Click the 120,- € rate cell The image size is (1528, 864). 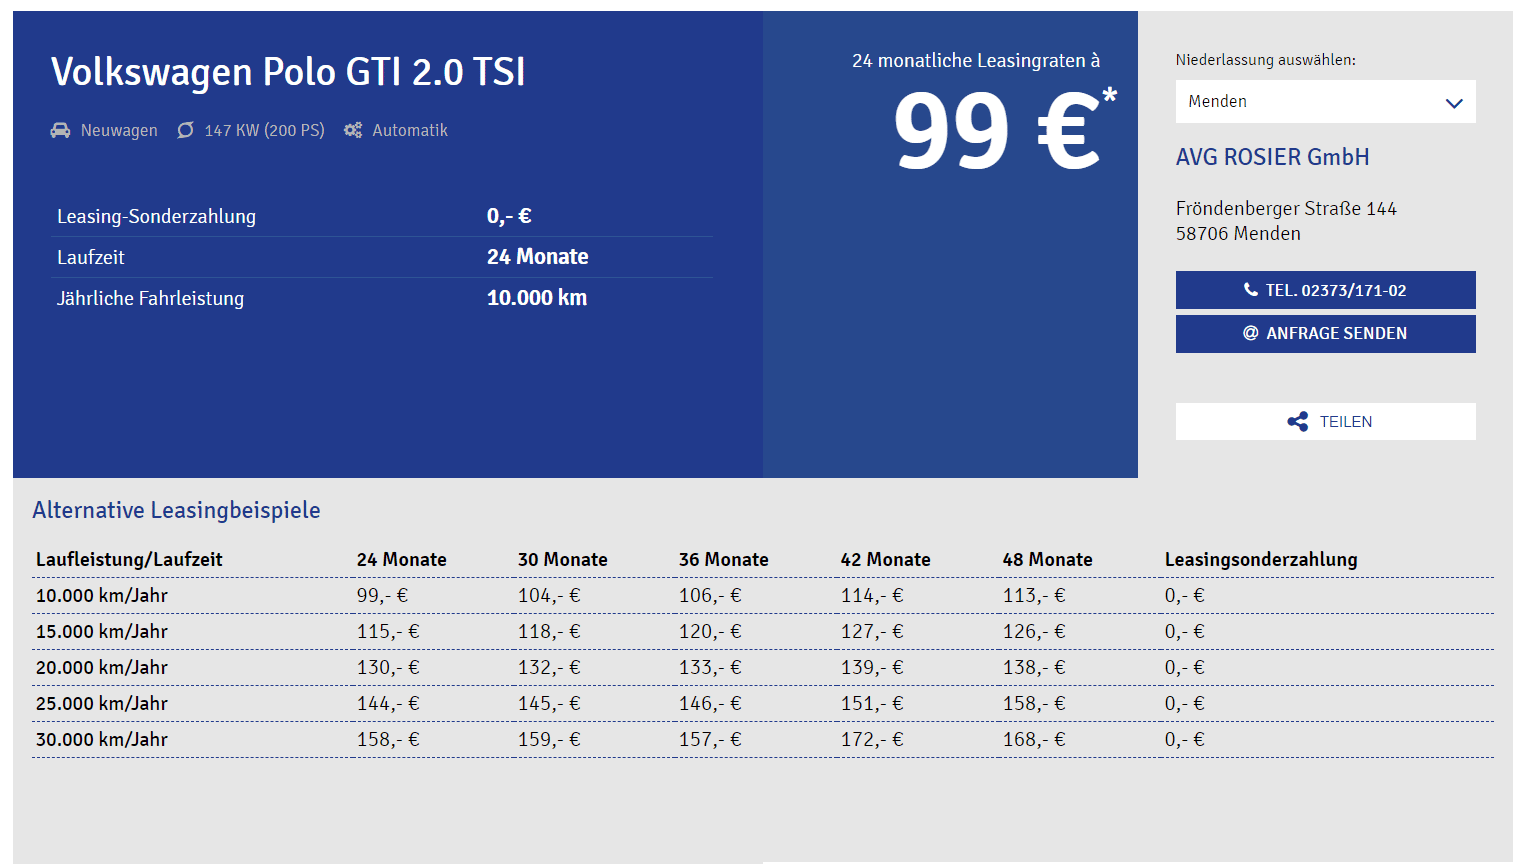(710, 632)
